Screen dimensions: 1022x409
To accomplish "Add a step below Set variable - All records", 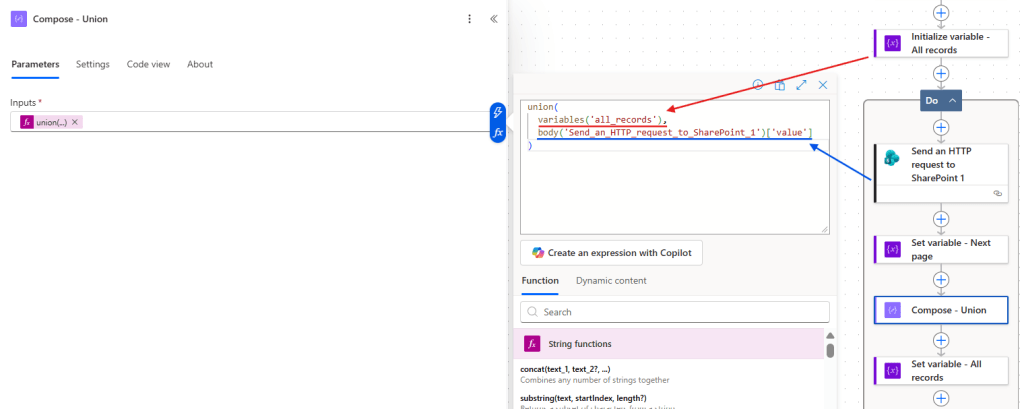I will tap(941, 398).
